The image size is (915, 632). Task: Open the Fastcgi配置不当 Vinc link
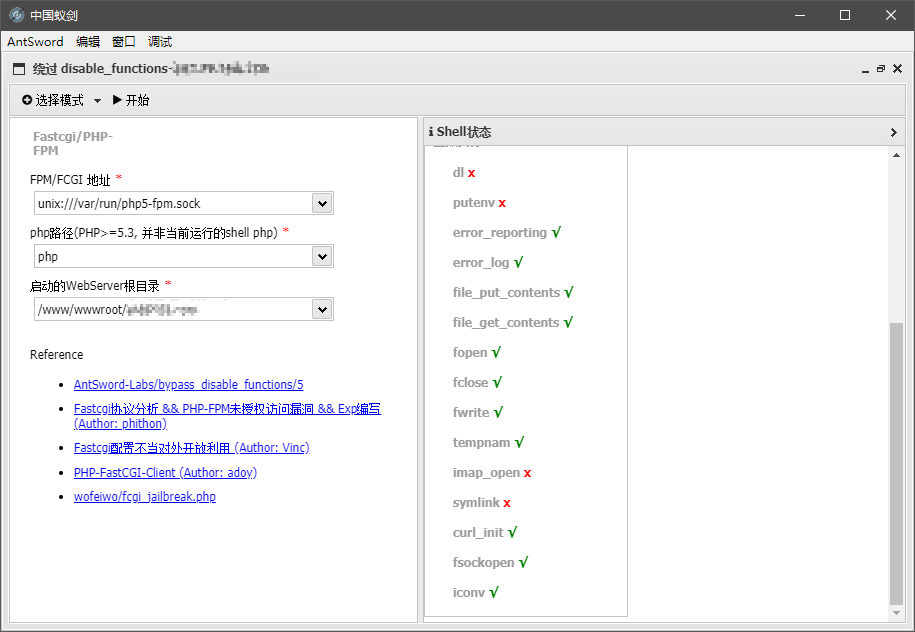point(191,448)
